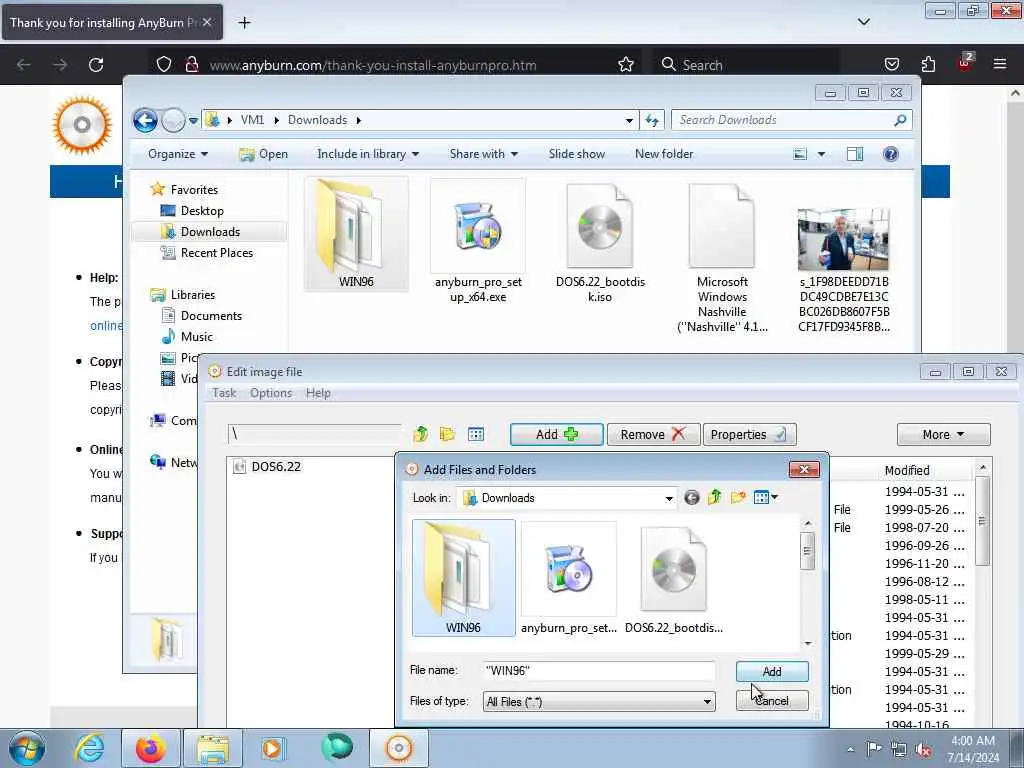
Task: Click Explorer refresh address button
Action: 652,120
